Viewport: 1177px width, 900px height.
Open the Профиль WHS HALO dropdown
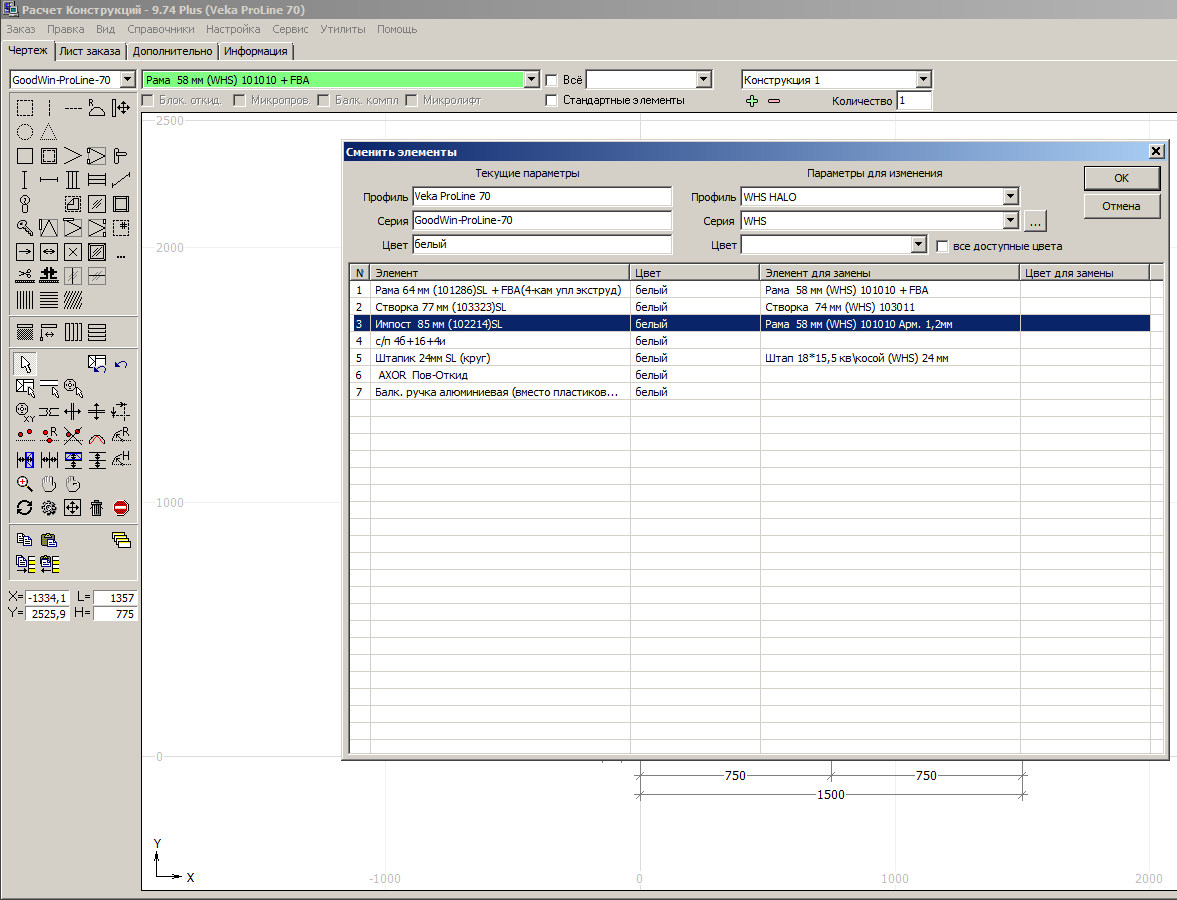coord(1010,197)
